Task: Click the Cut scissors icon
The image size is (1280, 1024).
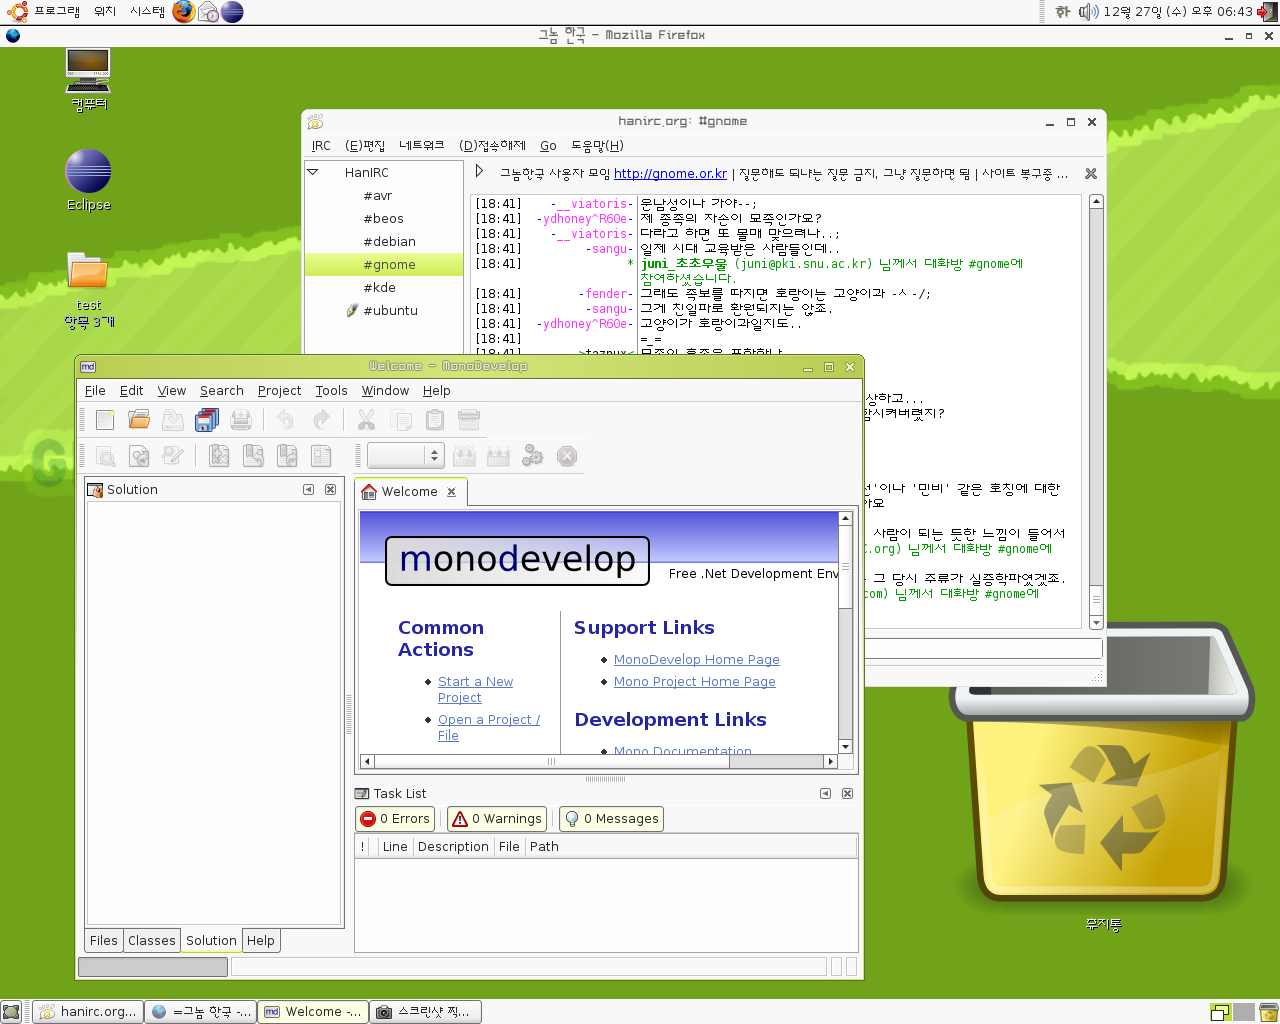Action: [x=366, y=420]
